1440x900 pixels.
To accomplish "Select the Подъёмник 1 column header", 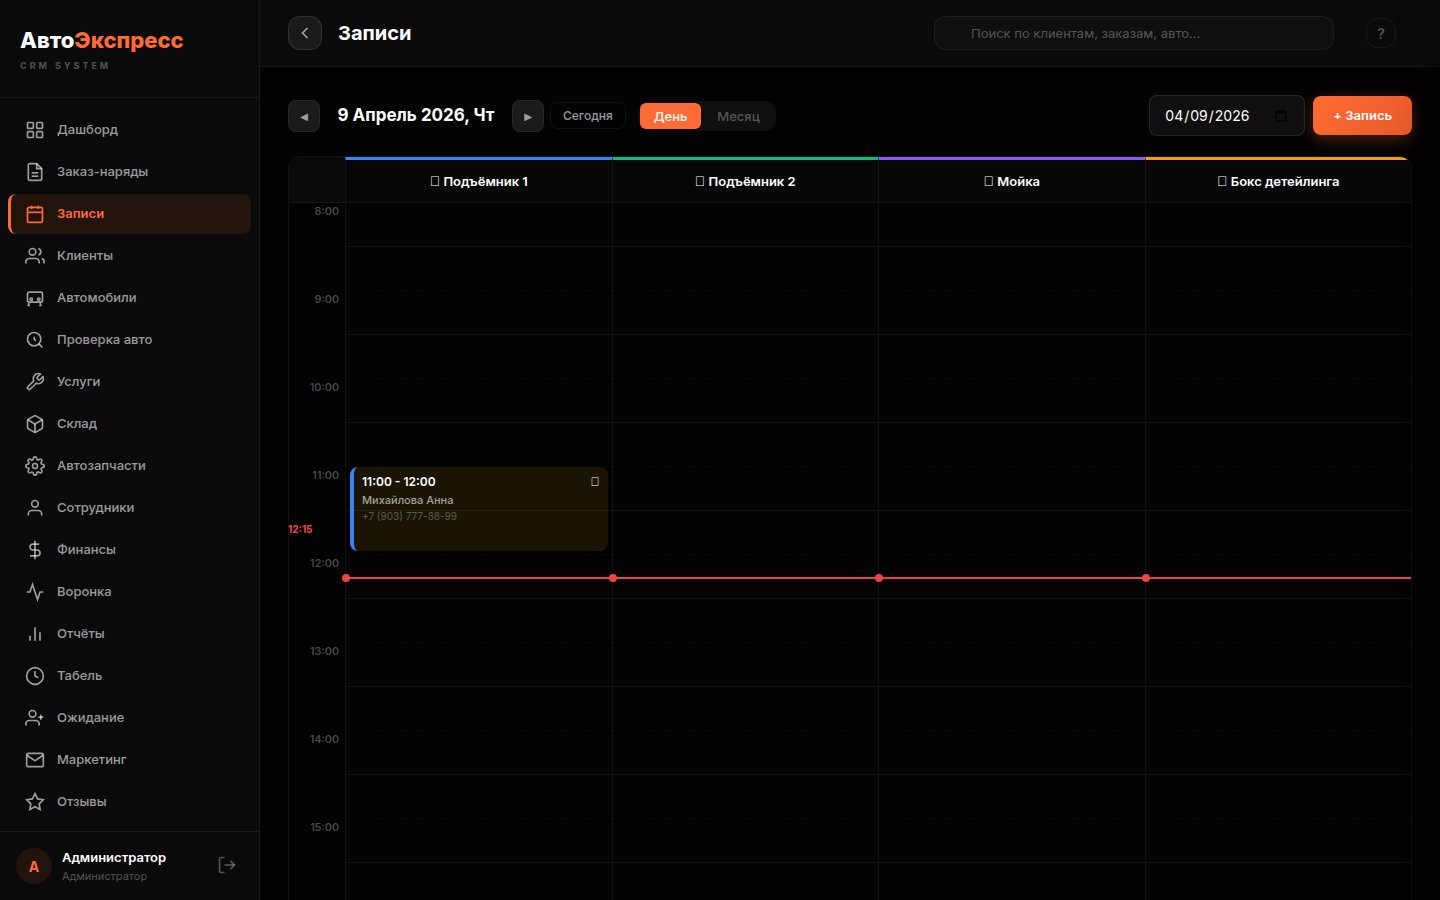I will tap(478, 181).
